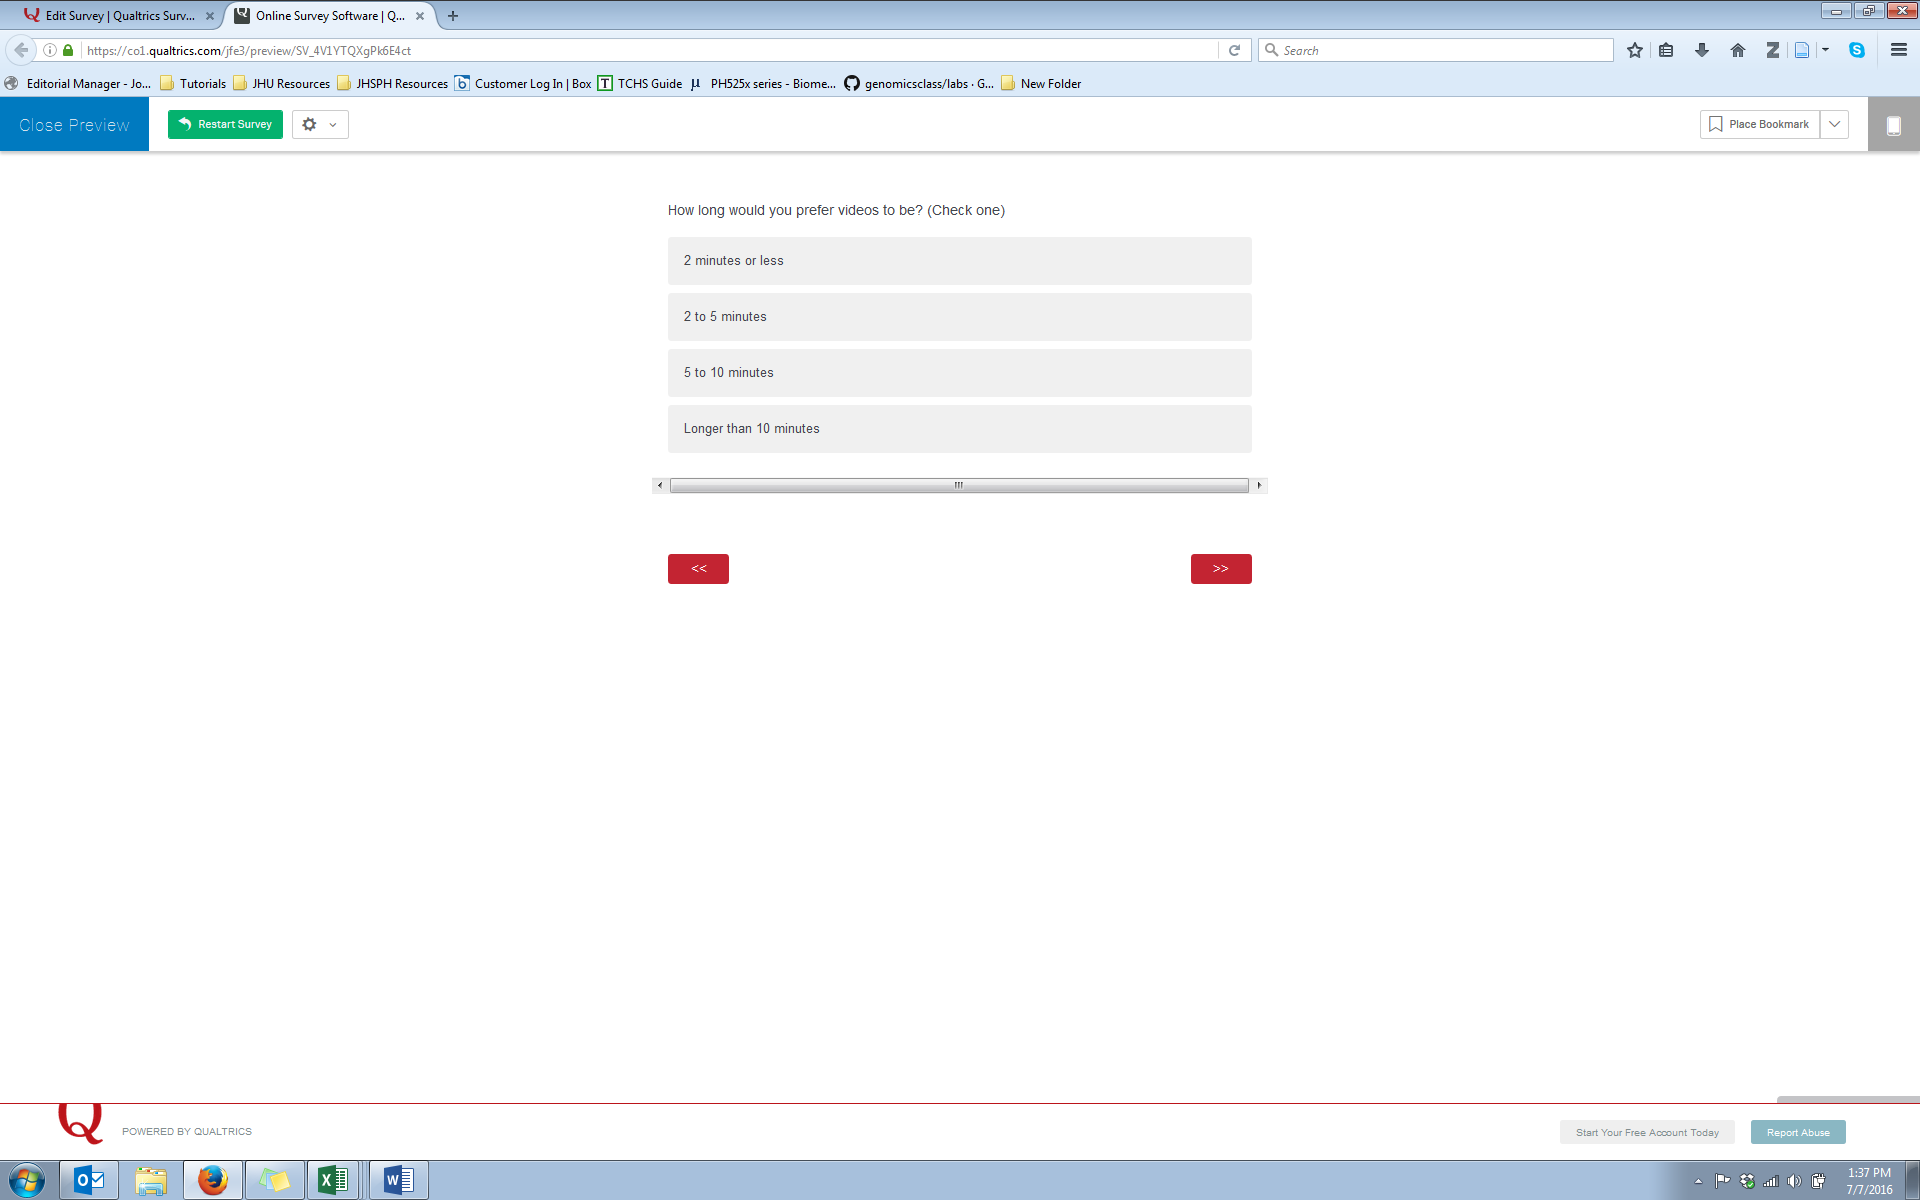Click the Restart Survey button
This screenshot has height=1200, width=1920.
(x=225, y=125)
